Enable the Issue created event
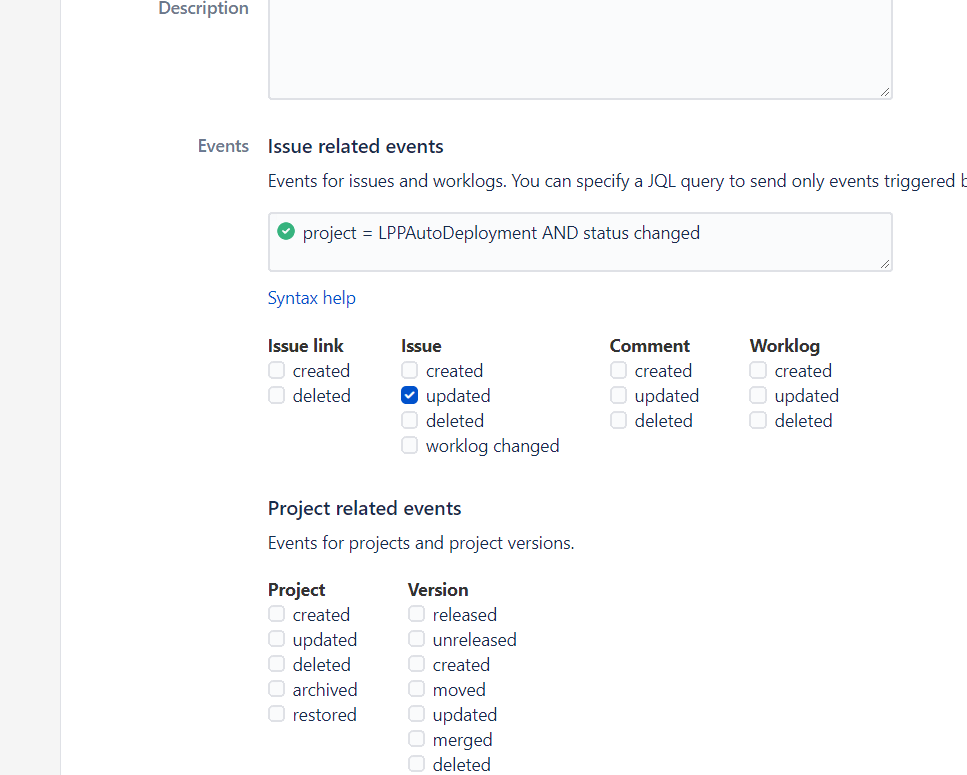The image size is (967, 775). (x=409, y=370)
